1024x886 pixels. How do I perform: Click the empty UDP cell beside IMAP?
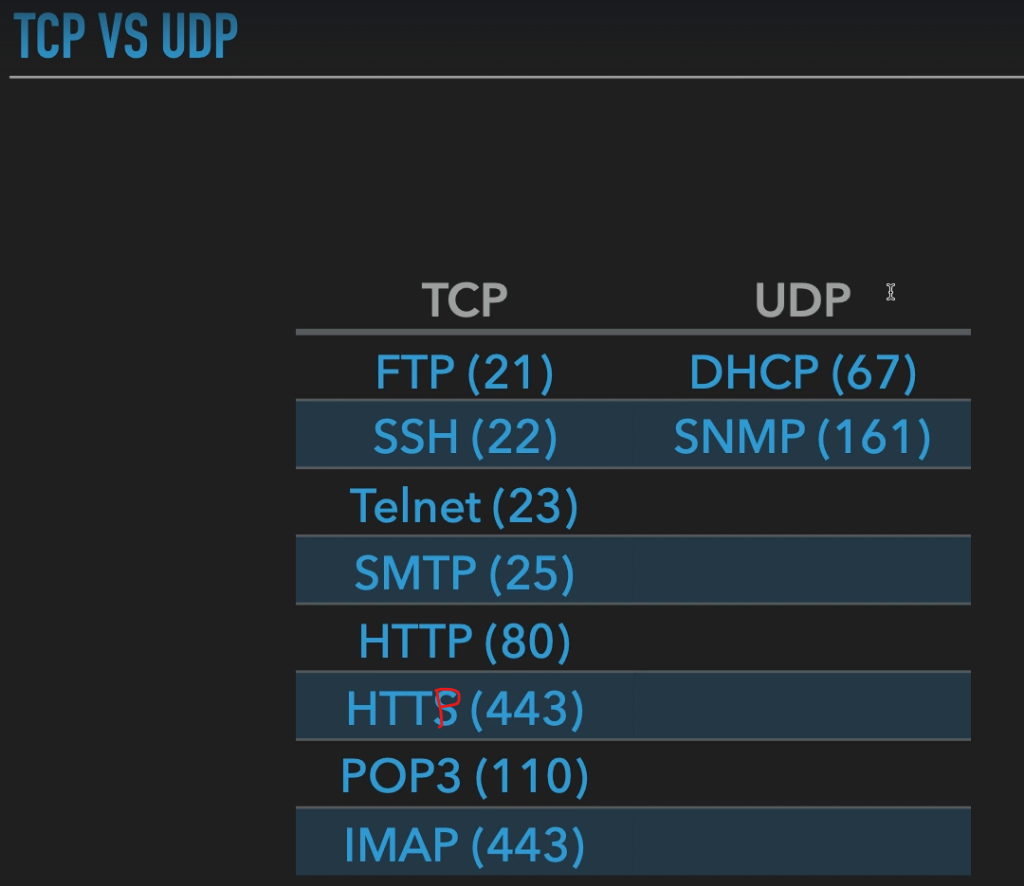pos(803,842)
